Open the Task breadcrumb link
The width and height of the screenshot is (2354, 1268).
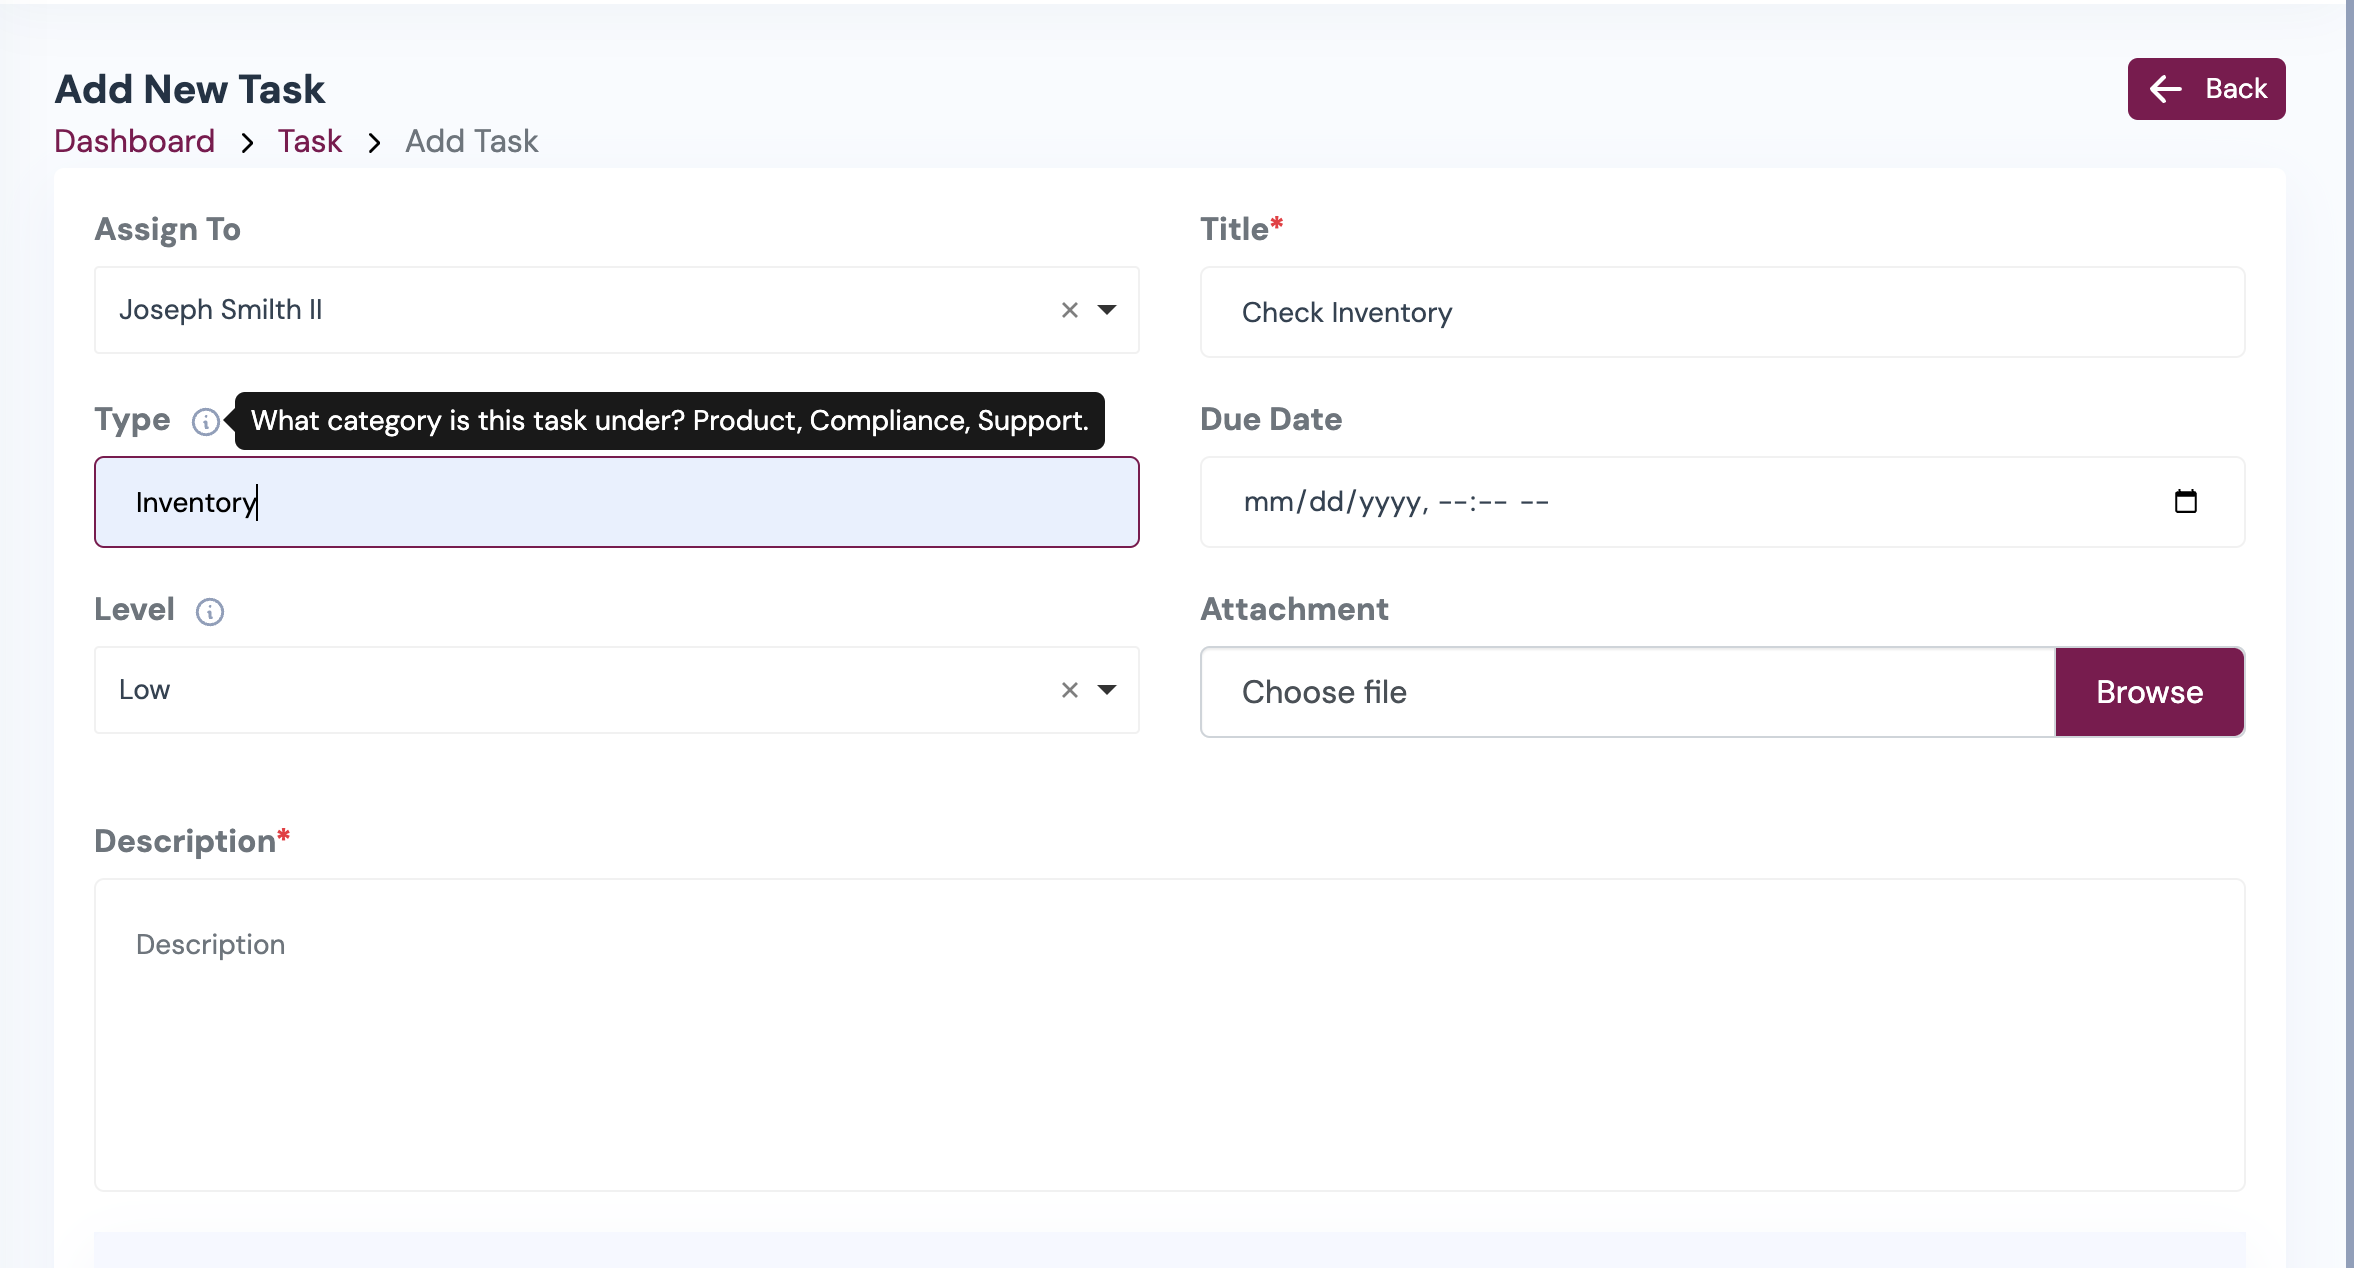[309, 141]
